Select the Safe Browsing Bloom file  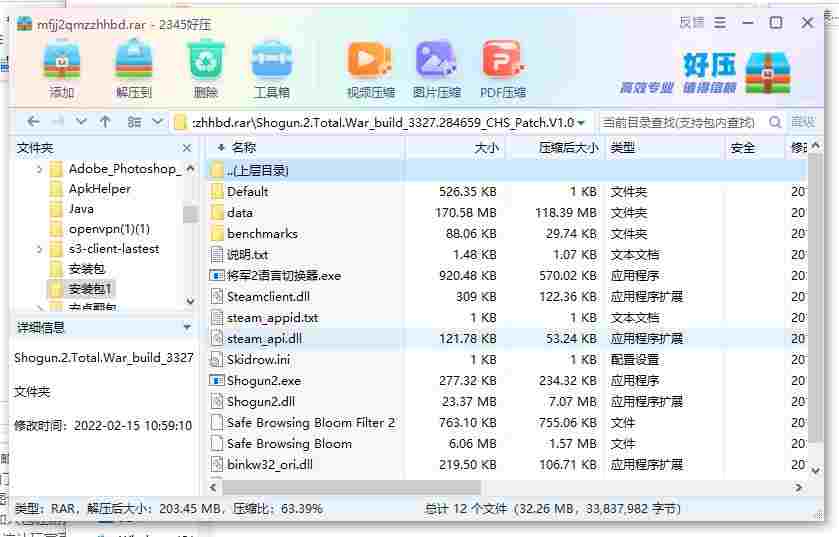click(x=289, y=443)
